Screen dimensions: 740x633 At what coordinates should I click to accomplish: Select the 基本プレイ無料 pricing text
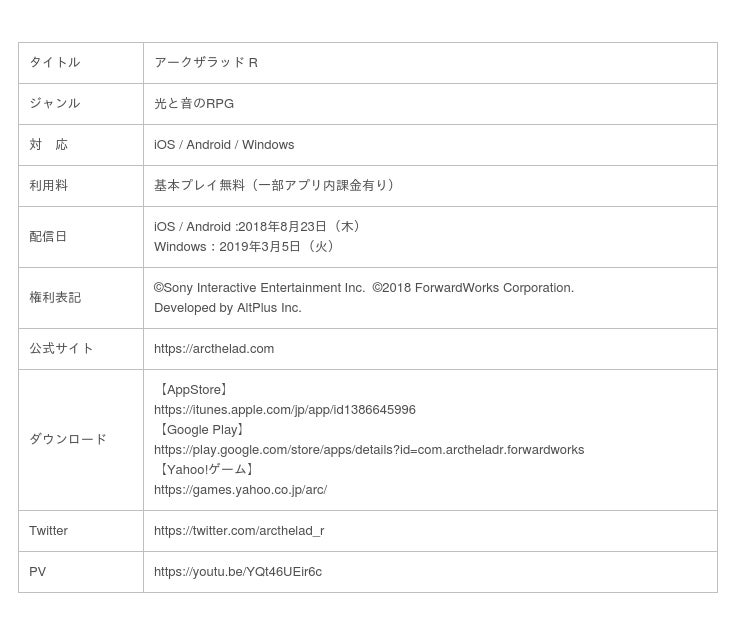coord(276,186)
